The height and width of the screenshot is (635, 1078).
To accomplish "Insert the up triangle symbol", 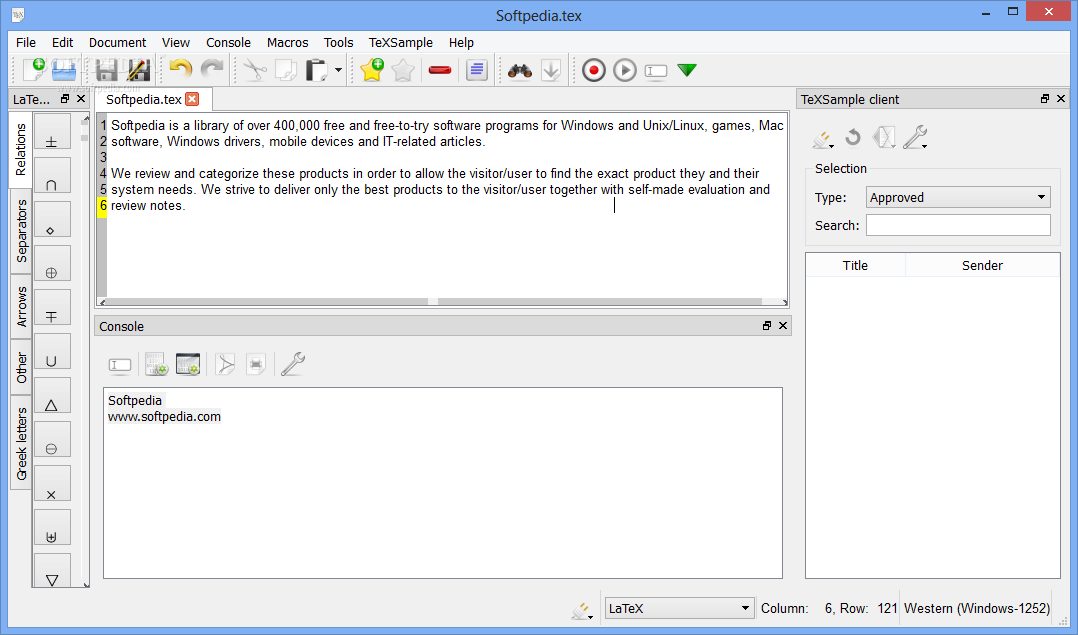I will point(52,395).
